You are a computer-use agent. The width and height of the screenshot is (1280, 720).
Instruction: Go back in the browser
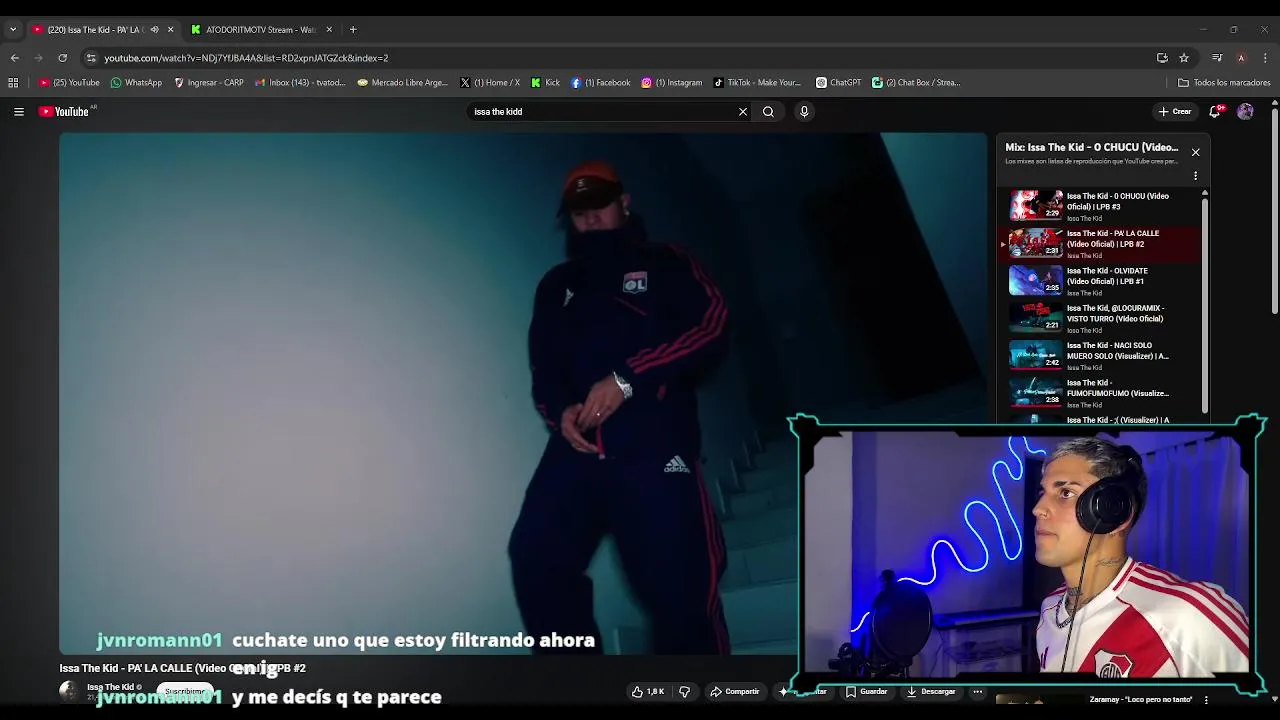[14, 58]
